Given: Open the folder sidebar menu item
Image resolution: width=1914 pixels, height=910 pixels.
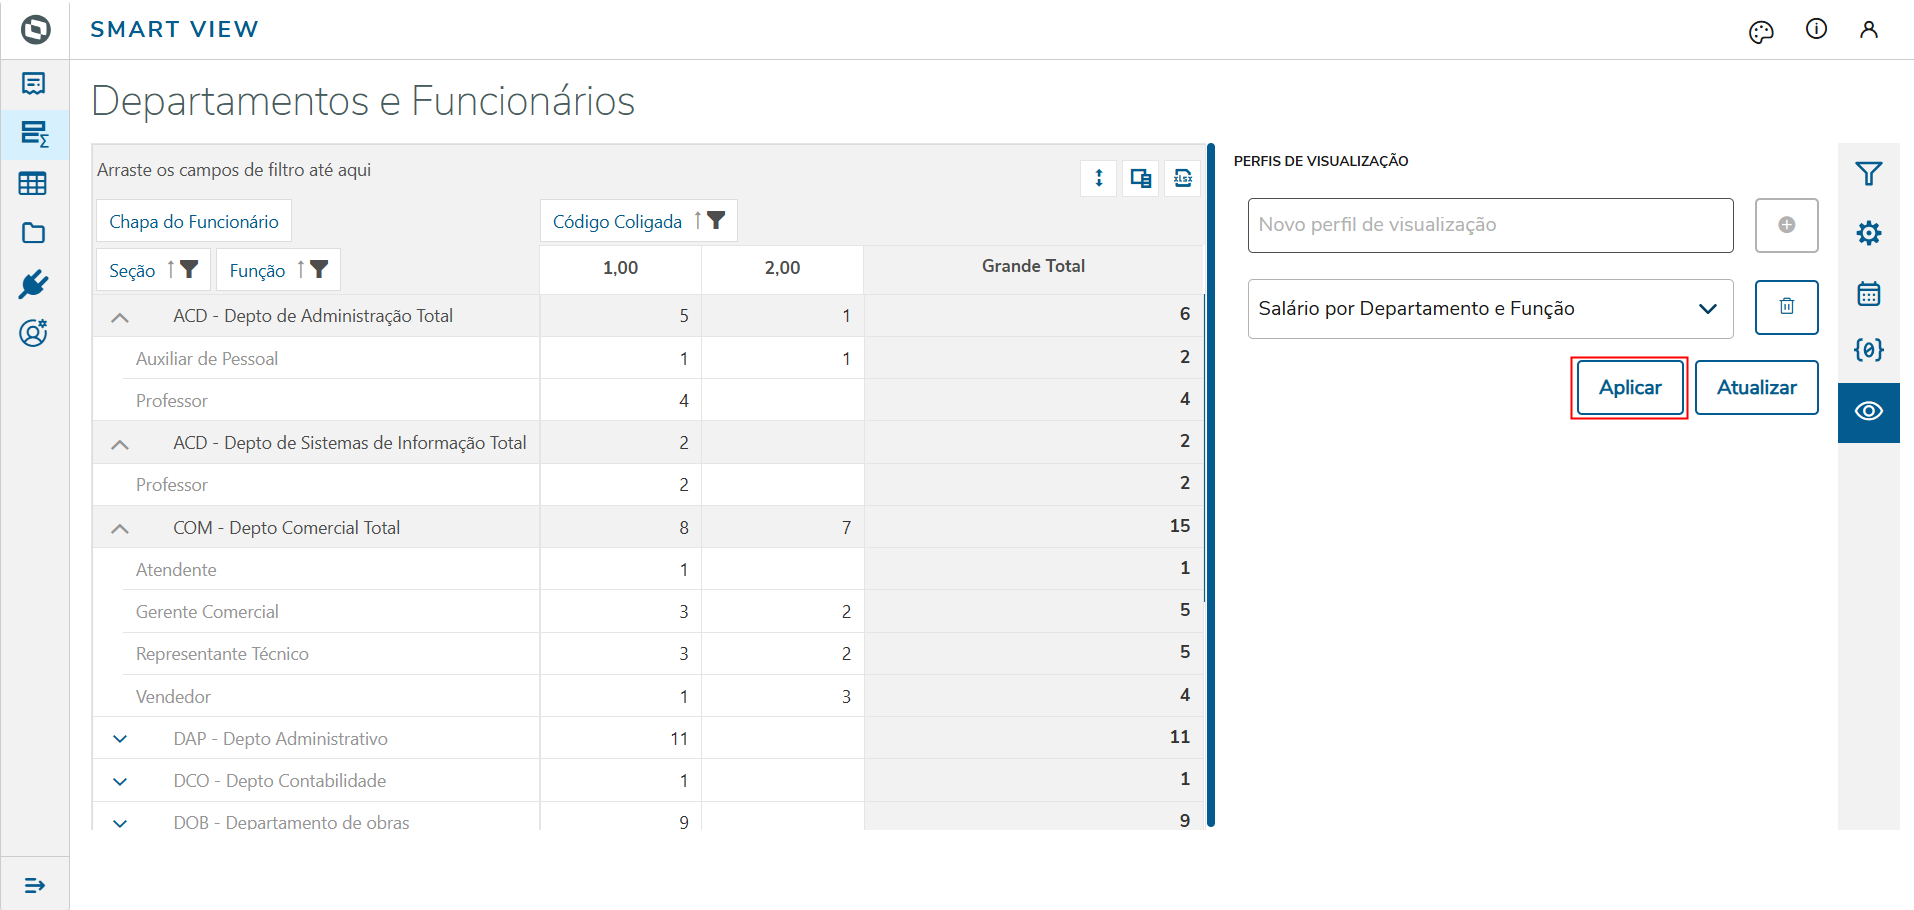Looking at the screenshot, I should tap(33, 233).
